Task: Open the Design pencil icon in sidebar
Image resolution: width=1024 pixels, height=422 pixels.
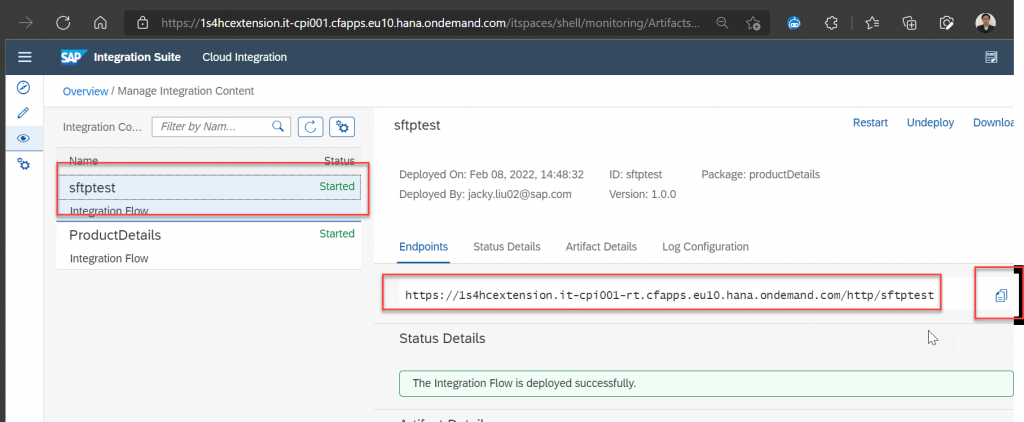Action: tap(24, 112)
